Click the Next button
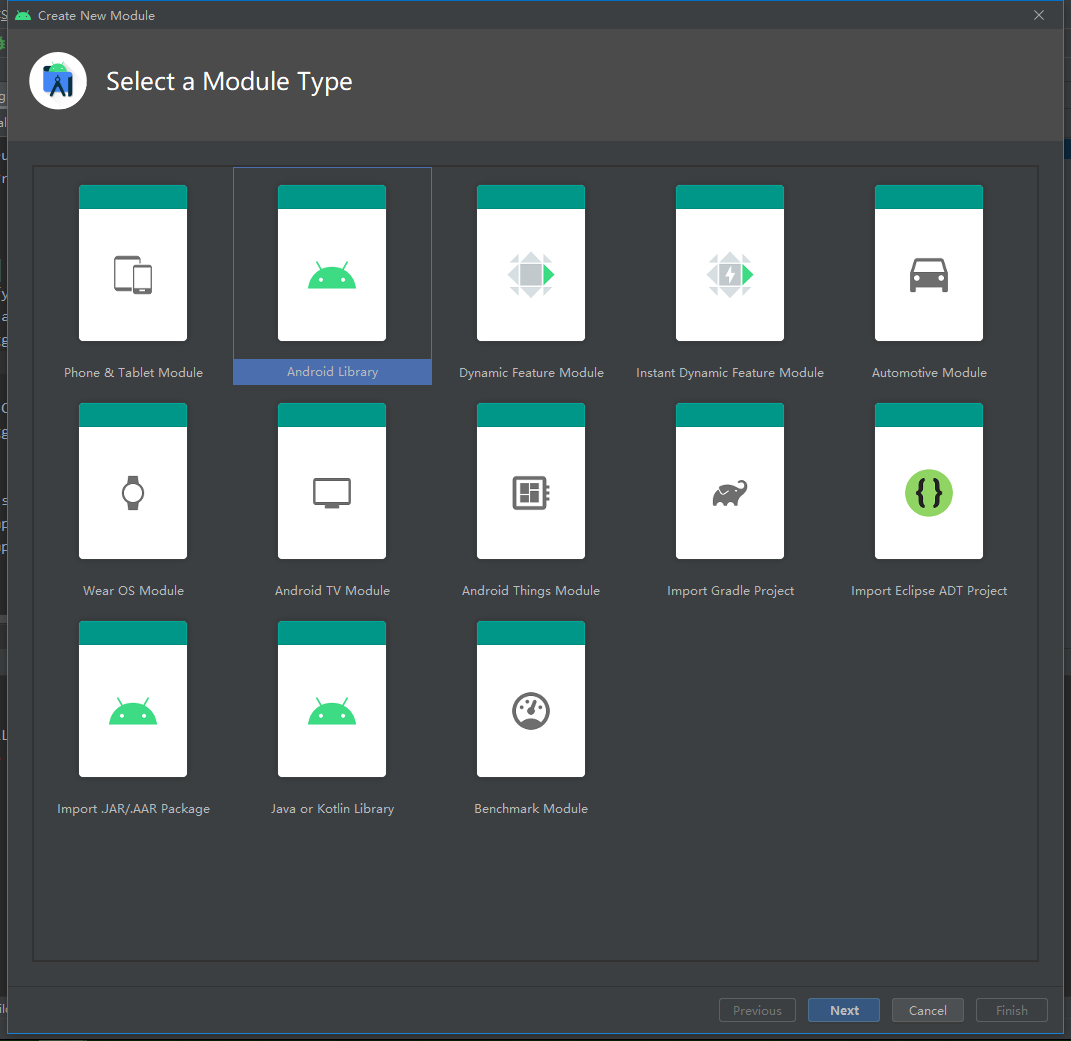The height and width of the screenshot is (1041, 1071). pyautogui.click(x=844, y=1010)
